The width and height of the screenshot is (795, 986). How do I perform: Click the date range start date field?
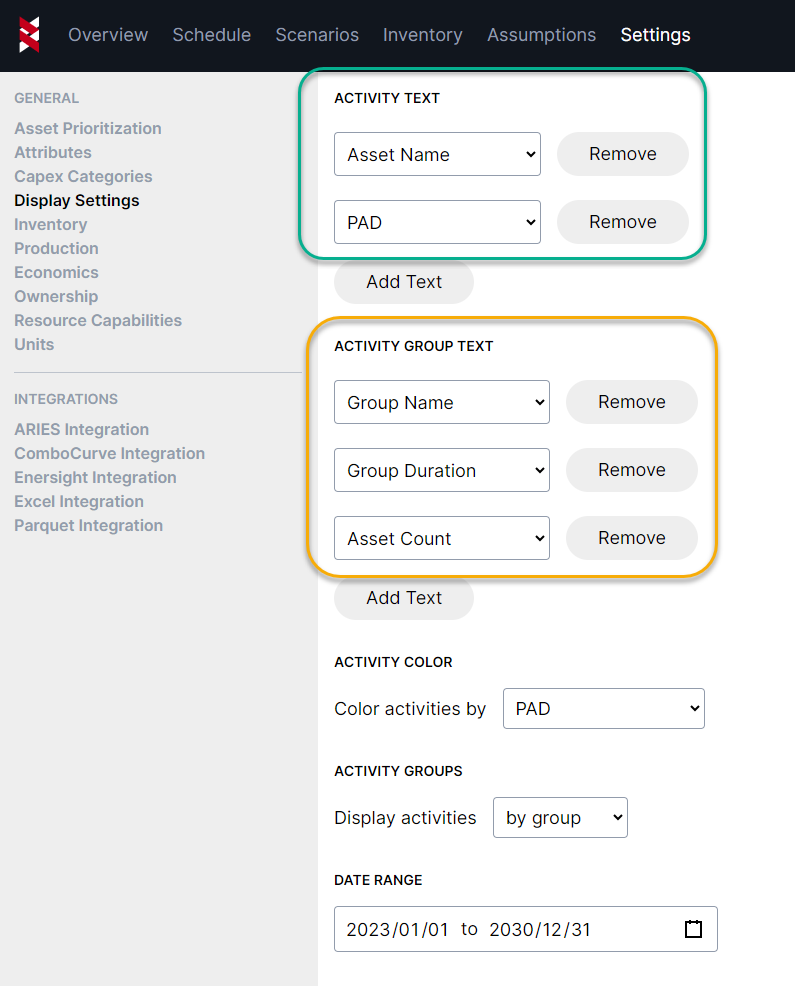397,929
